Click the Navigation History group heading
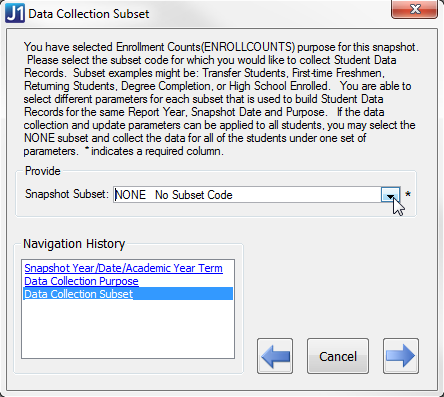This screenshot has width=444, height=397. pos(74,244)
